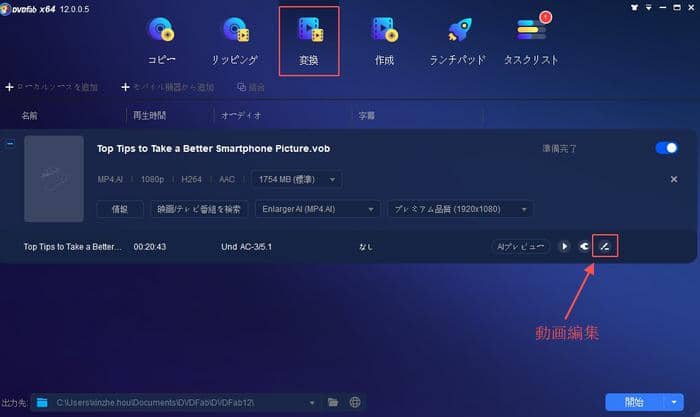Open the ランチパッド (Launchpad) module

tap(457, 41)
